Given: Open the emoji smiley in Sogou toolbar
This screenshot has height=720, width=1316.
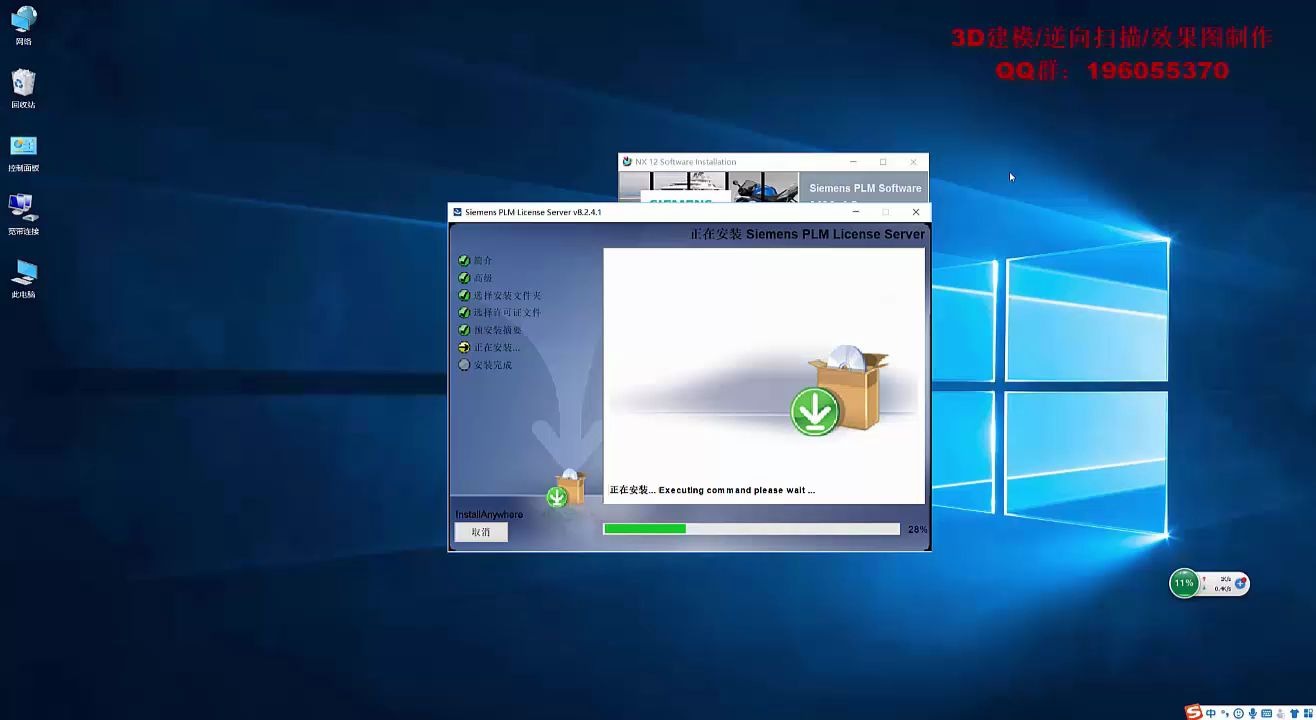Looking at the screenshot, I should click(x=1239, y=713).
